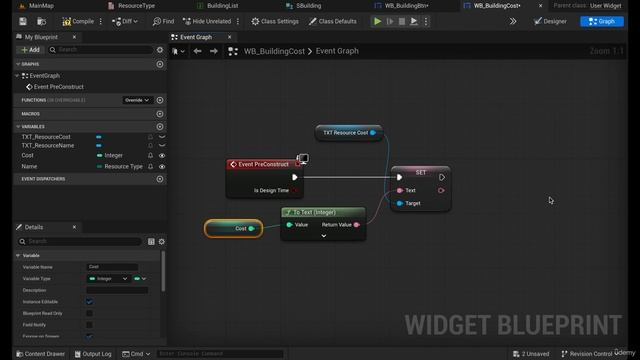Viewport: 640px width, 360px height.
Task: Open Class Settings
Action: tap(275, 21)
